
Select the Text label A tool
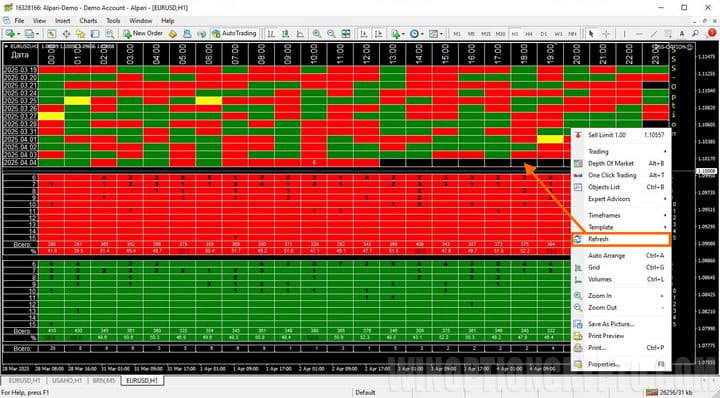682,34
